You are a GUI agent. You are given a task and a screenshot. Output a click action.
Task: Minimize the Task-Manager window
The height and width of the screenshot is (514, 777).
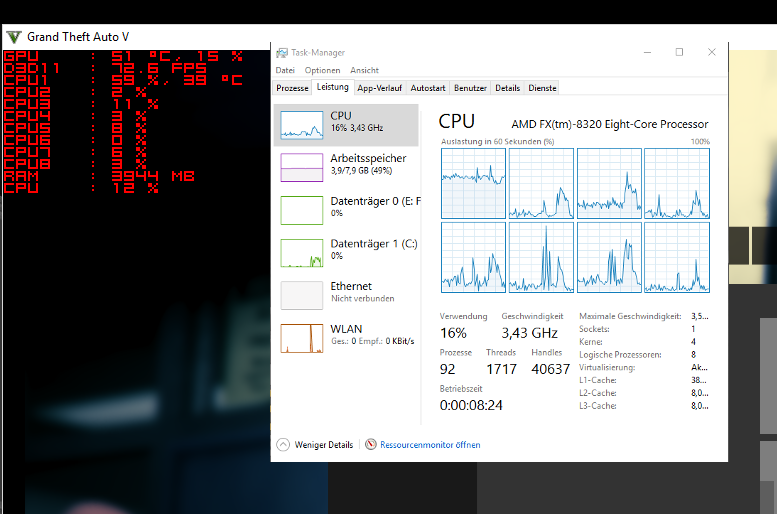tap(647, 52)
